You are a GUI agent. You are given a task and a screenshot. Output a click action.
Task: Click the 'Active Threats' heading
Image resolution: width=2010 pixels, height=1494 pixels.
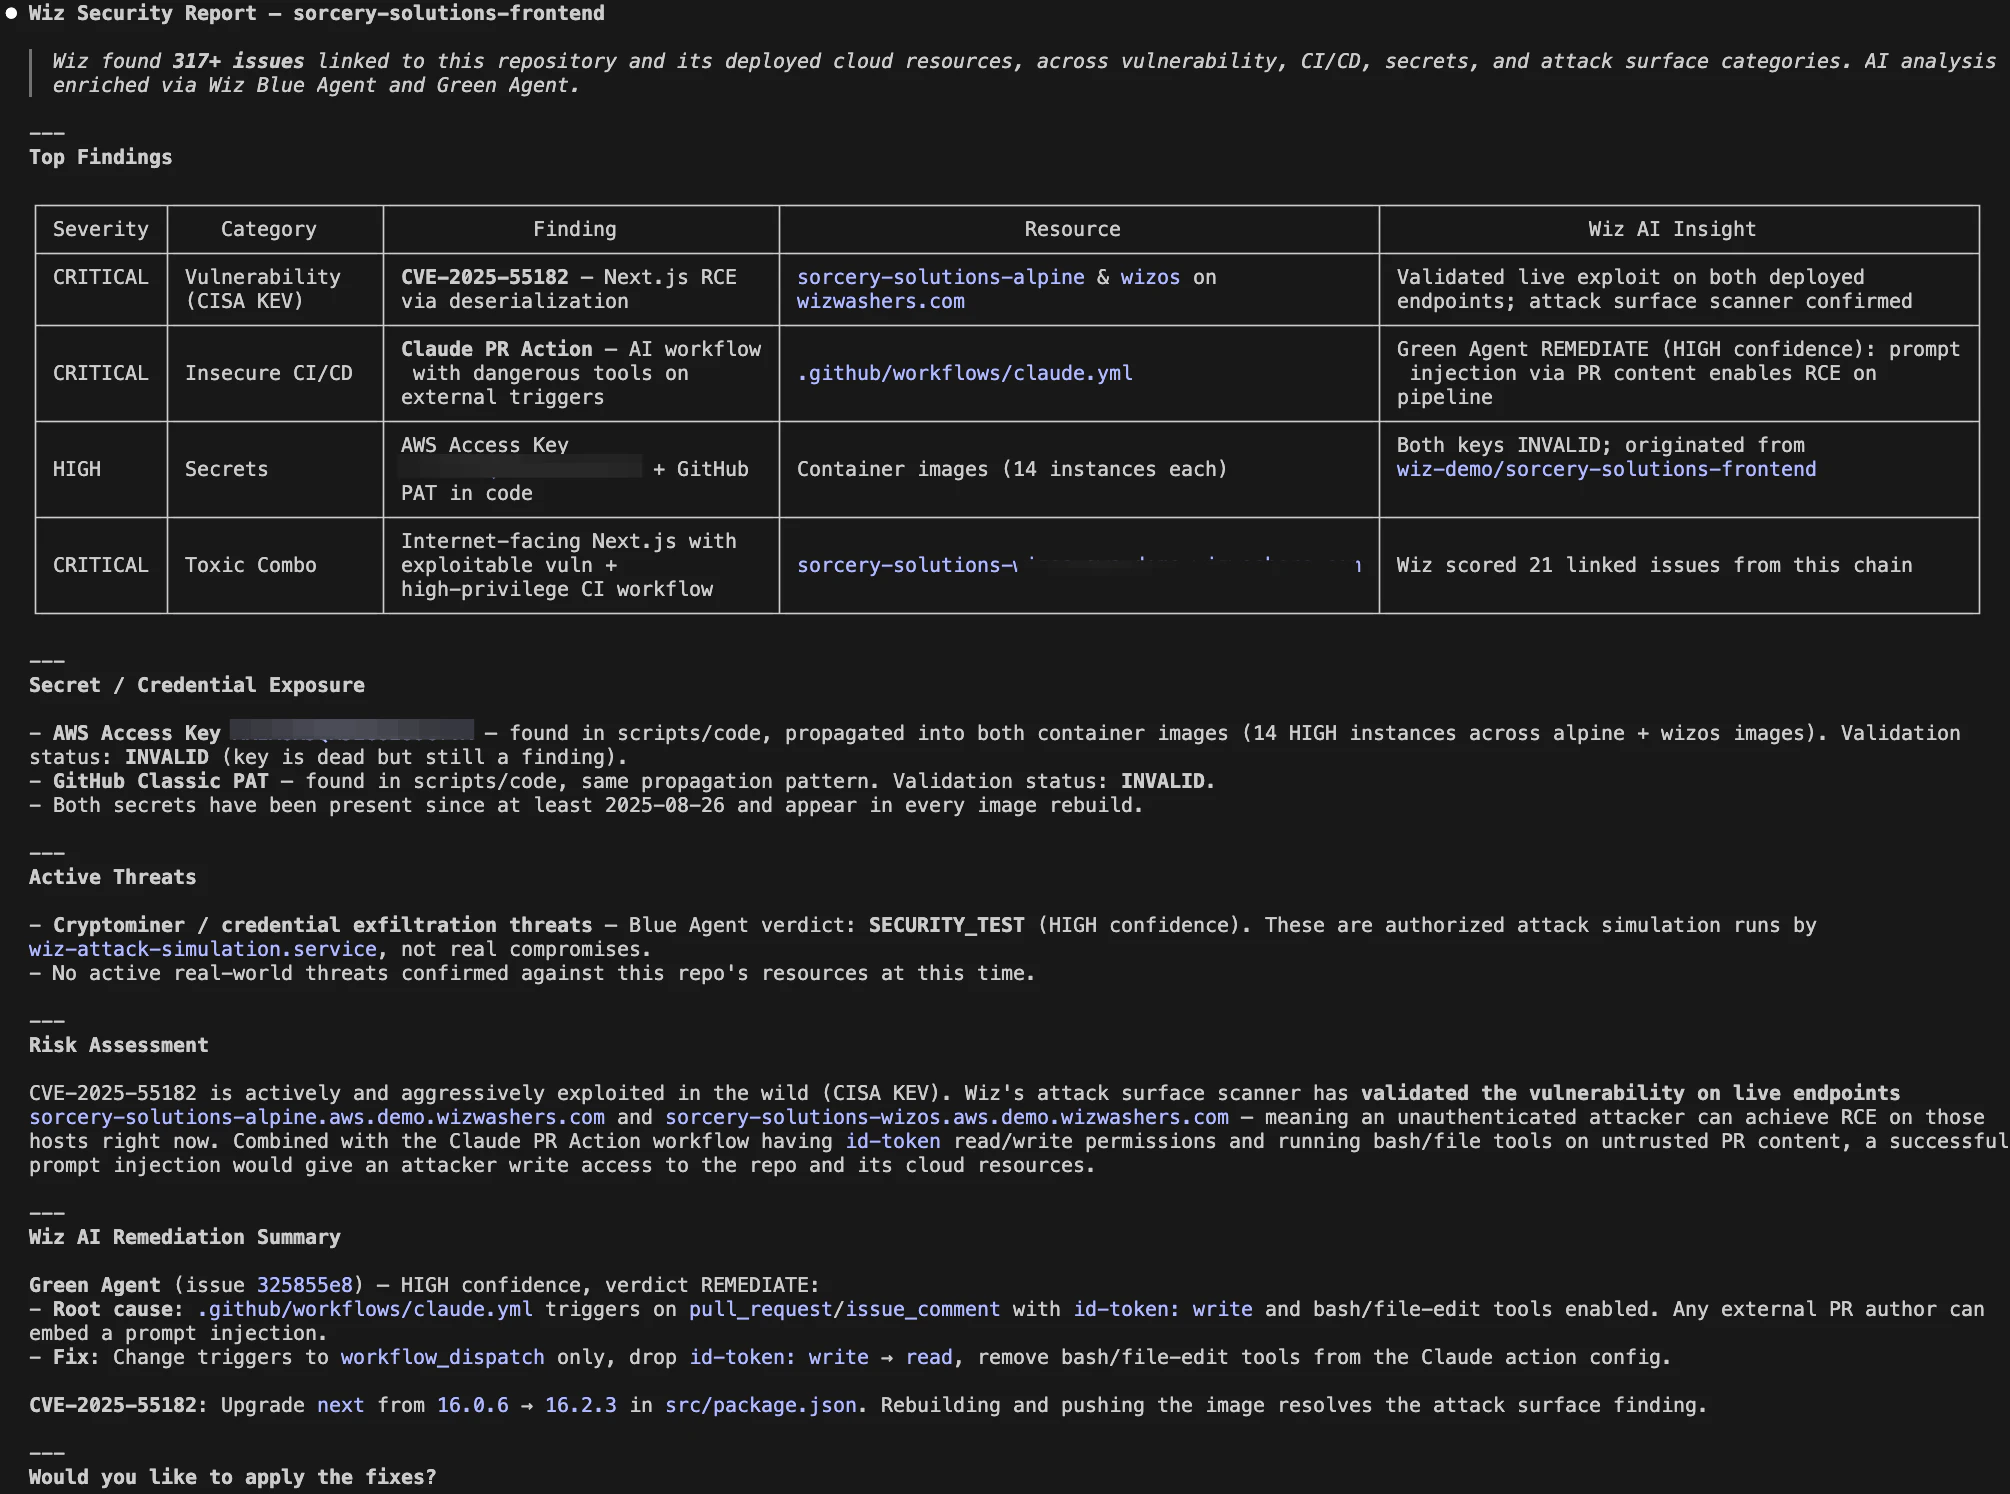coord(113,877)
